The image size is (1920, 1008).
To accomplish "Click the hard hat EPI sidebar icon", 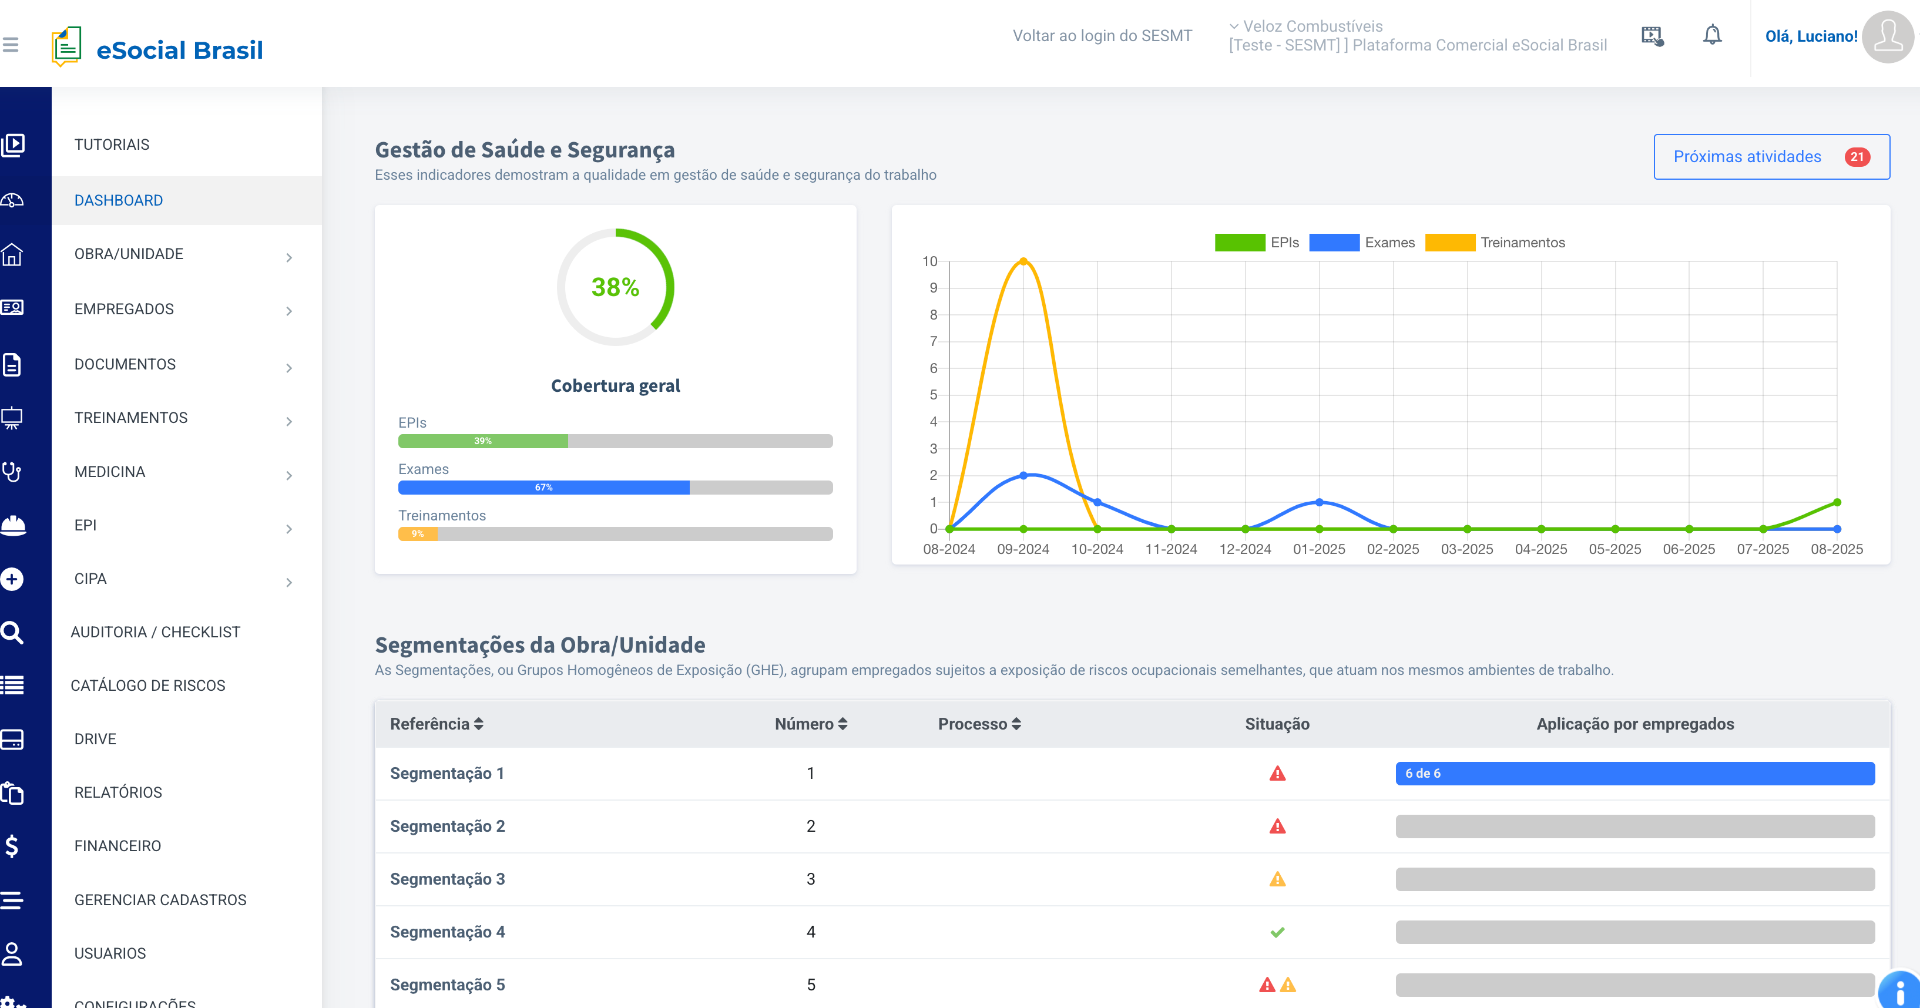I will (x=13, y=525).
